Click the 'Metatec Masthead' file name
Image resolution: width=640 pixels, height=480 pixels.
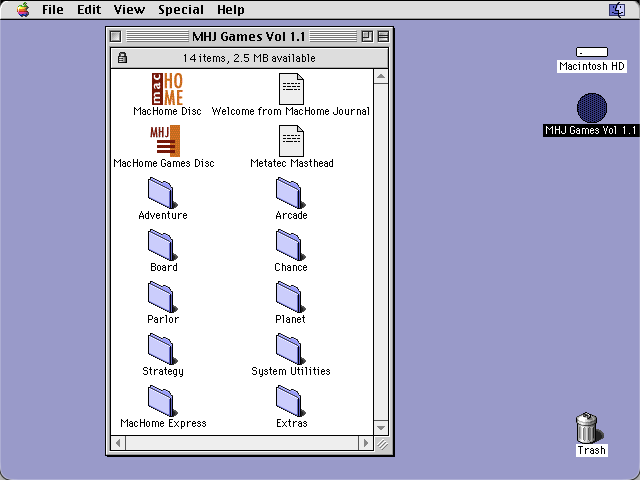click(x=292, y=163)
